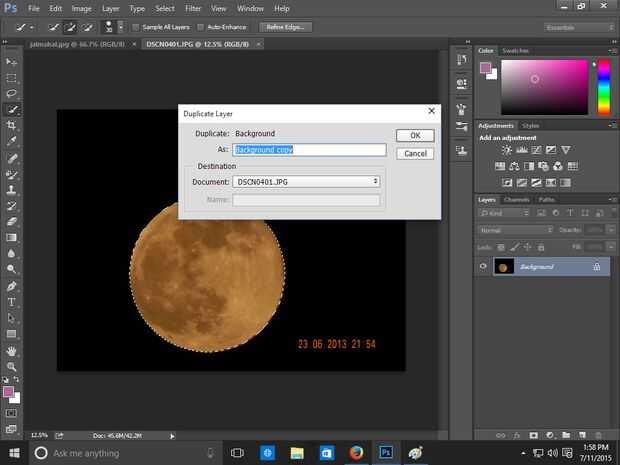Pick the Crop tool
This screenshot has width=620, height=465.
(12, 125)
